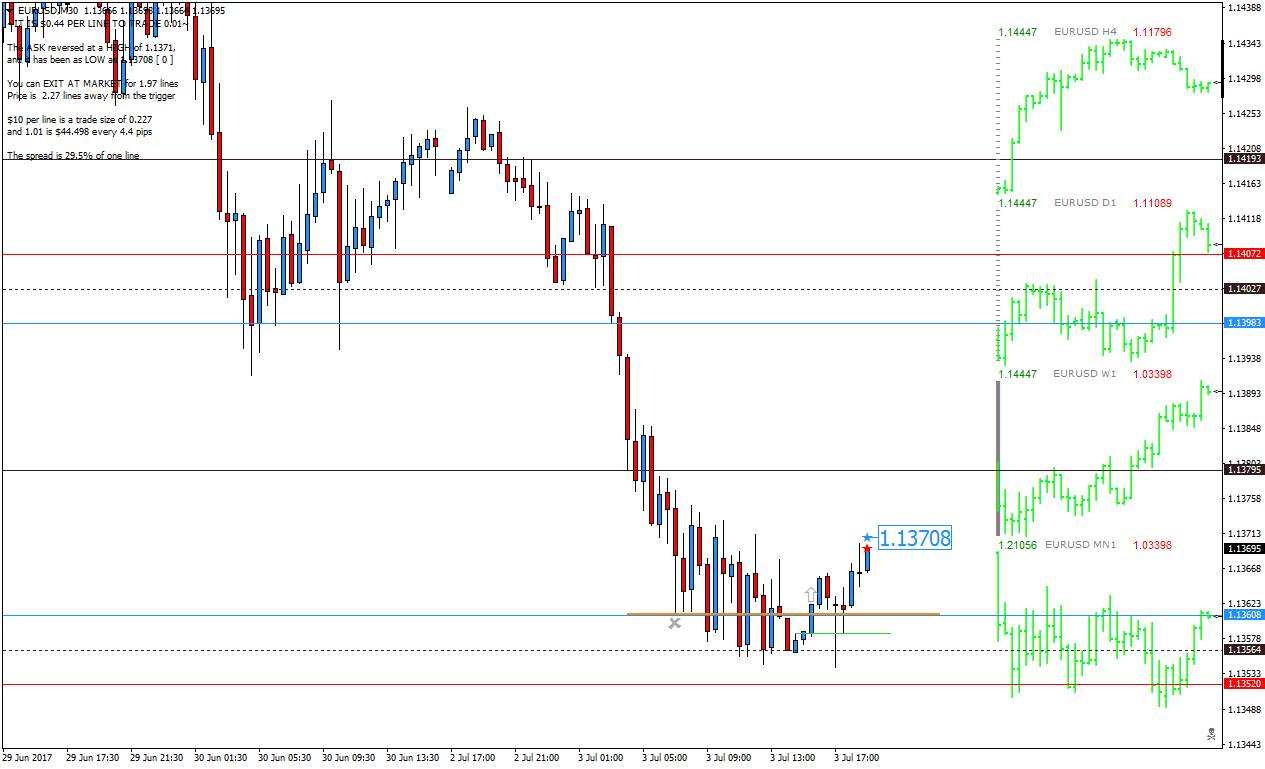Click the skull icon at bottom right
The image size is (1265, 769).
(1211, 735)
